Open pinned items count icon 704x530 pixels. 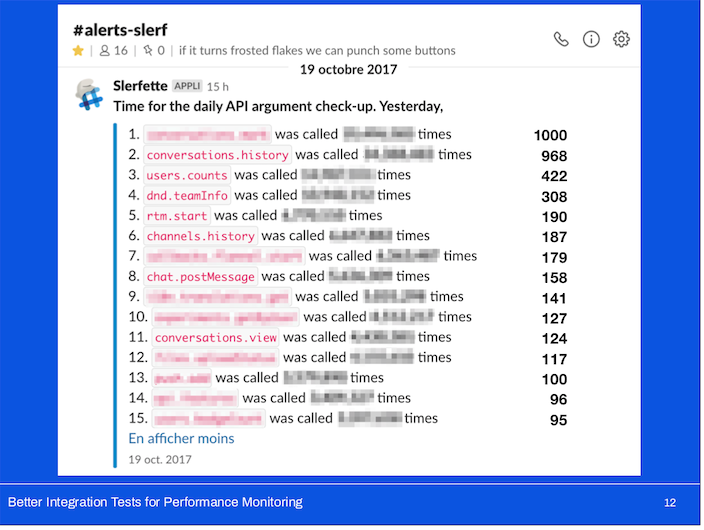(x=154, y=51)
